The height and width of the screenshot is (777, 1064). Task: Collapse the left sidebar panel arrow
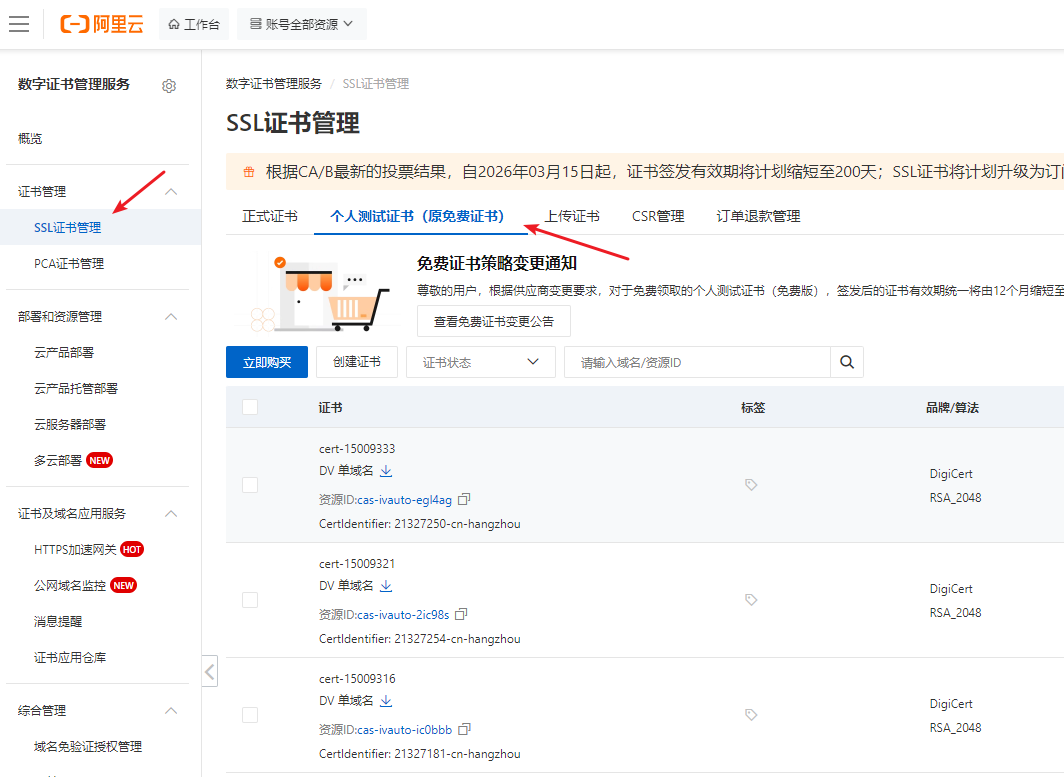point(210,672)
